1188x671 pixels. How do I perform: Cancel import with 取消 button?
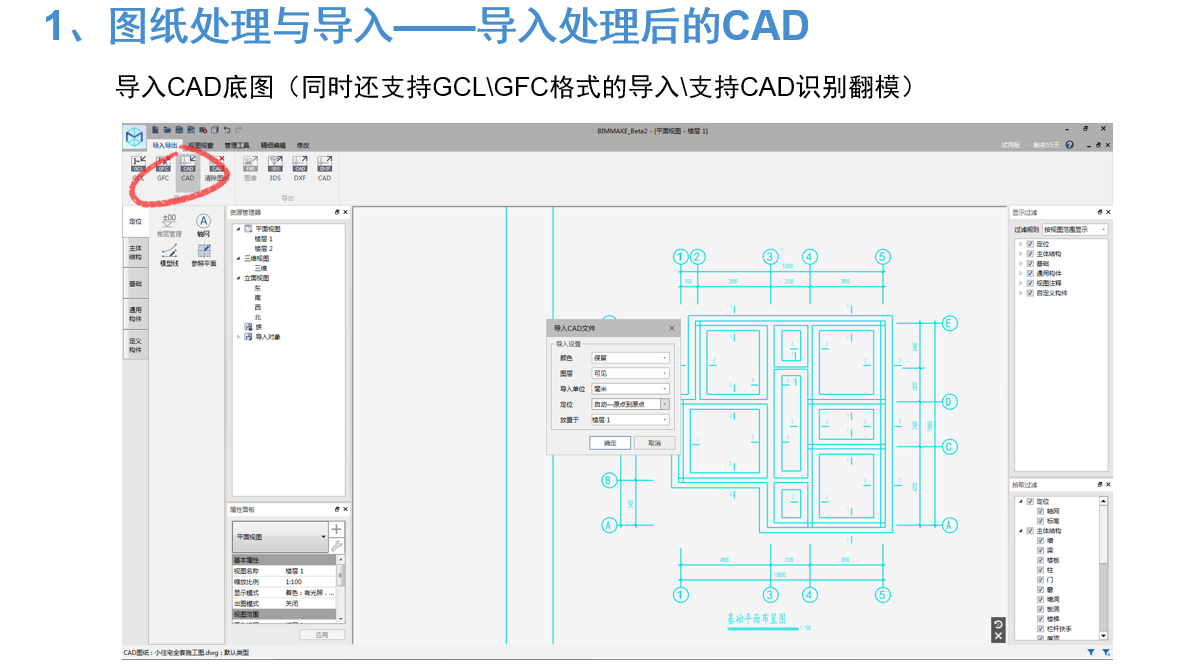pos(655,443)
